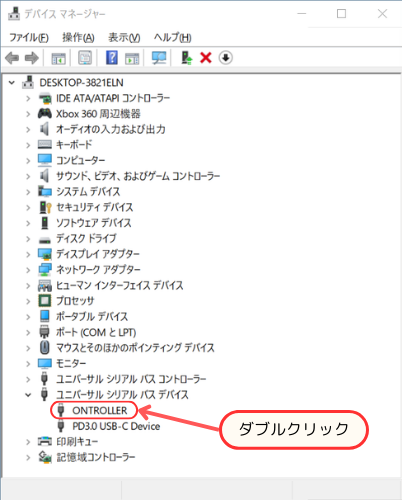
Task: Click the Back arrow toolbar icon
Action: [12, 58]
